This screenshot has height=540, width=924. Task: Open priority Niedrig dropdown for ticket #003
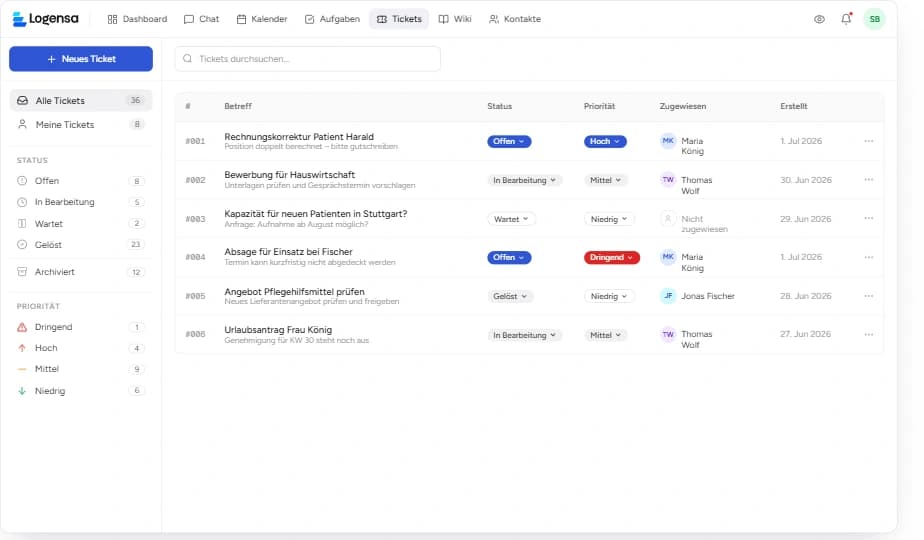point(609,219)
